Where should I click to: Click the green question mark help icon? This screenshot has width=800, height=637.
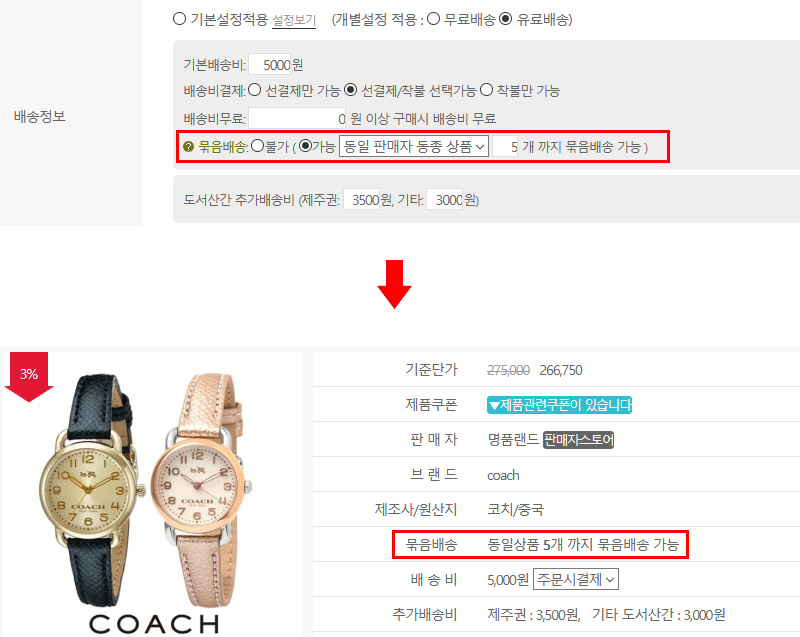click(x=188, y=147)
